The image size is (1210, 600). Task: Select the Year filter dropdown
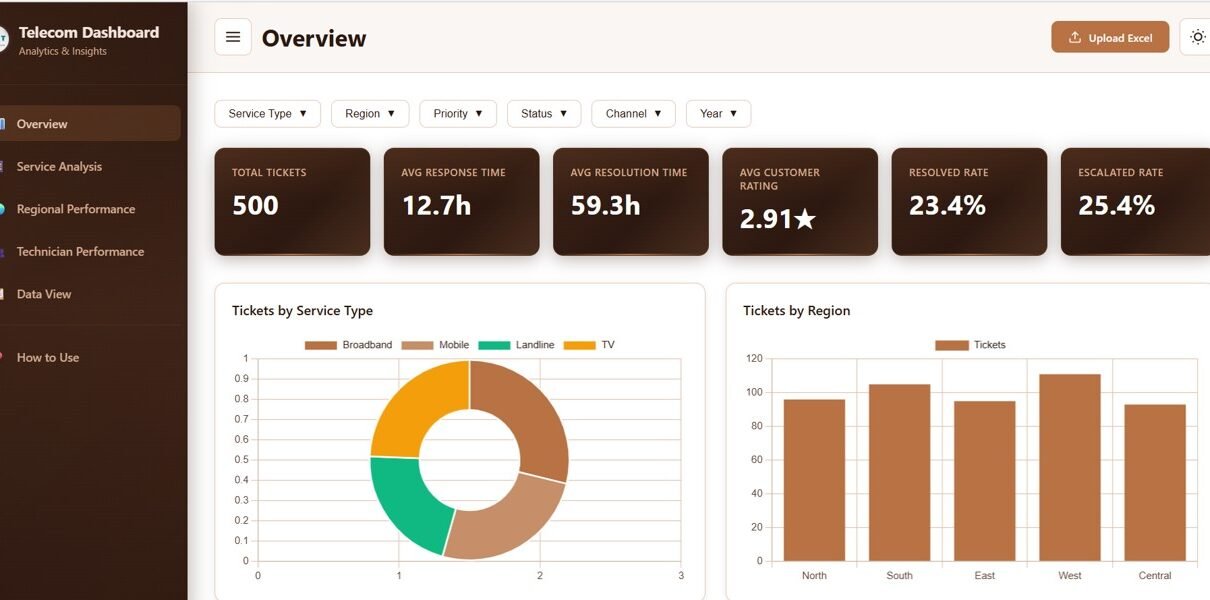point(718,114)
